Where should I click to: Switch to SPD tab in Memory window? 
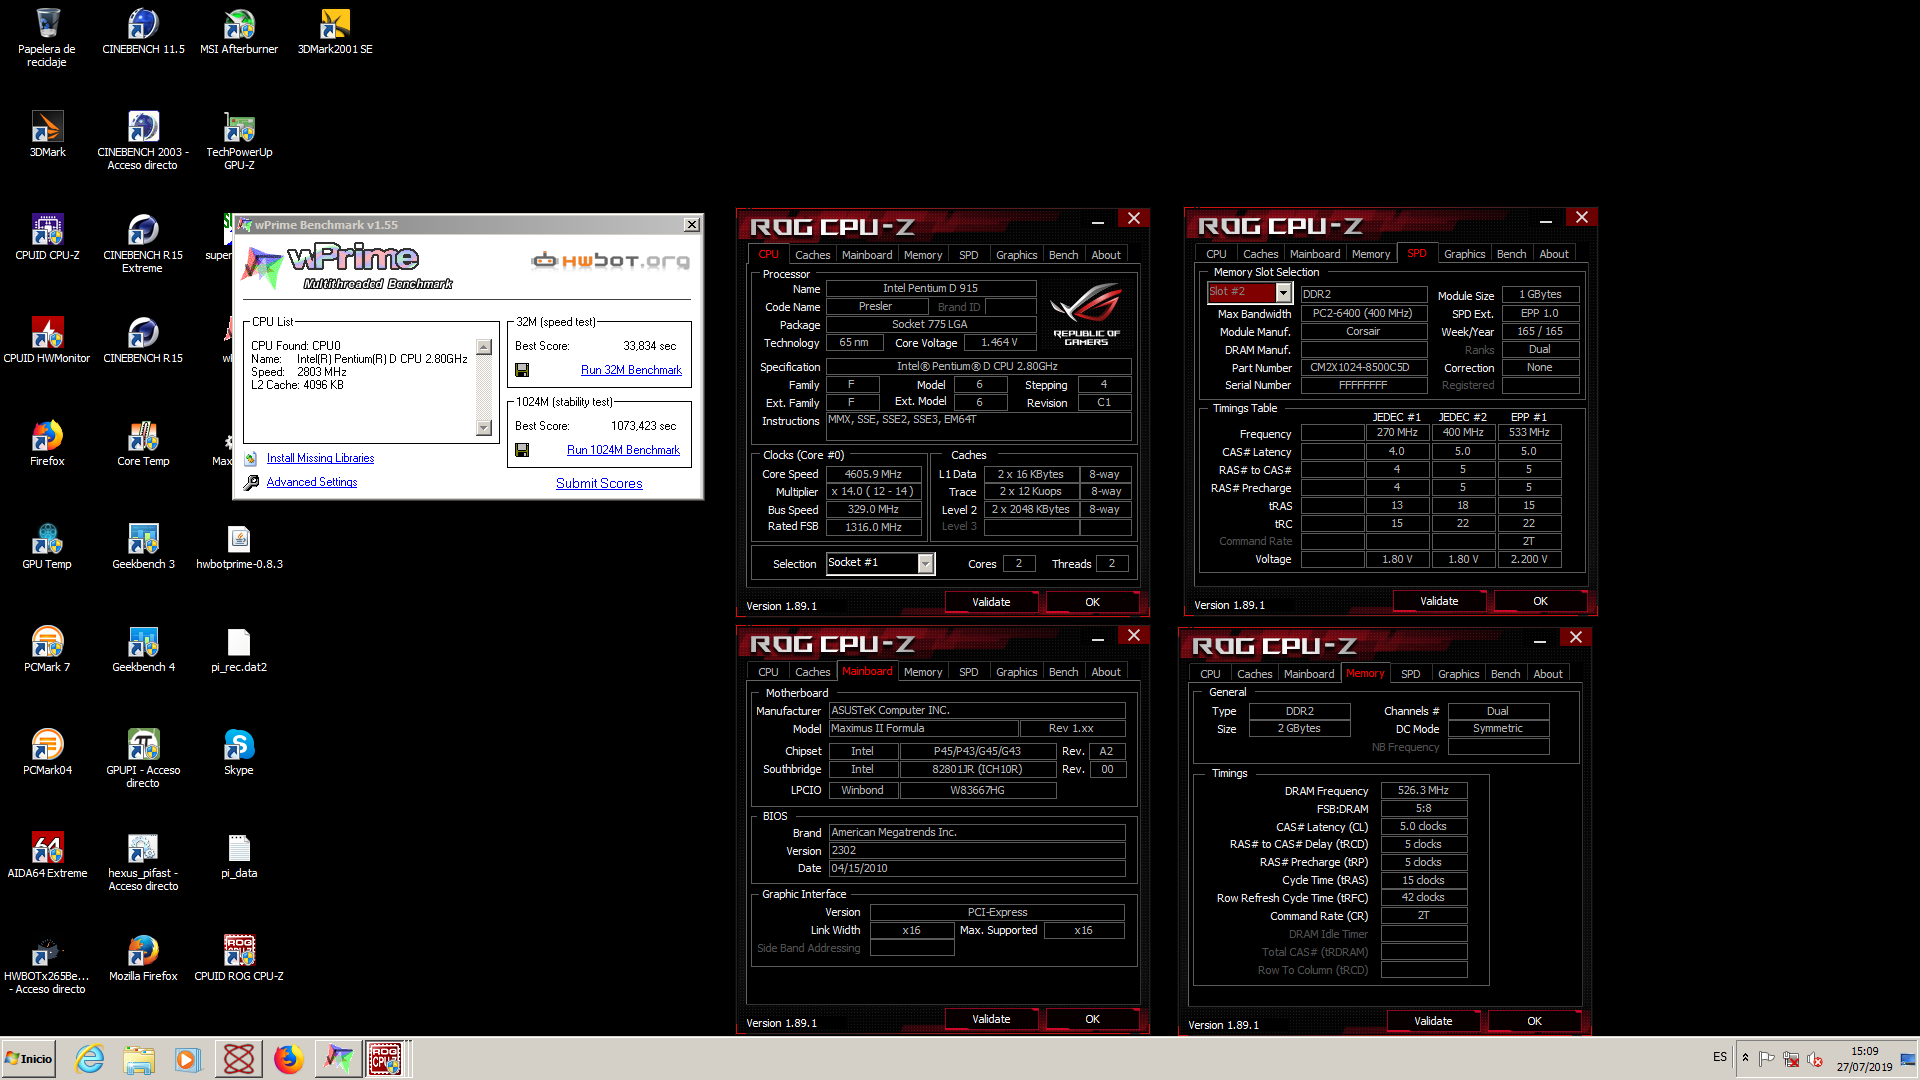1410,674
